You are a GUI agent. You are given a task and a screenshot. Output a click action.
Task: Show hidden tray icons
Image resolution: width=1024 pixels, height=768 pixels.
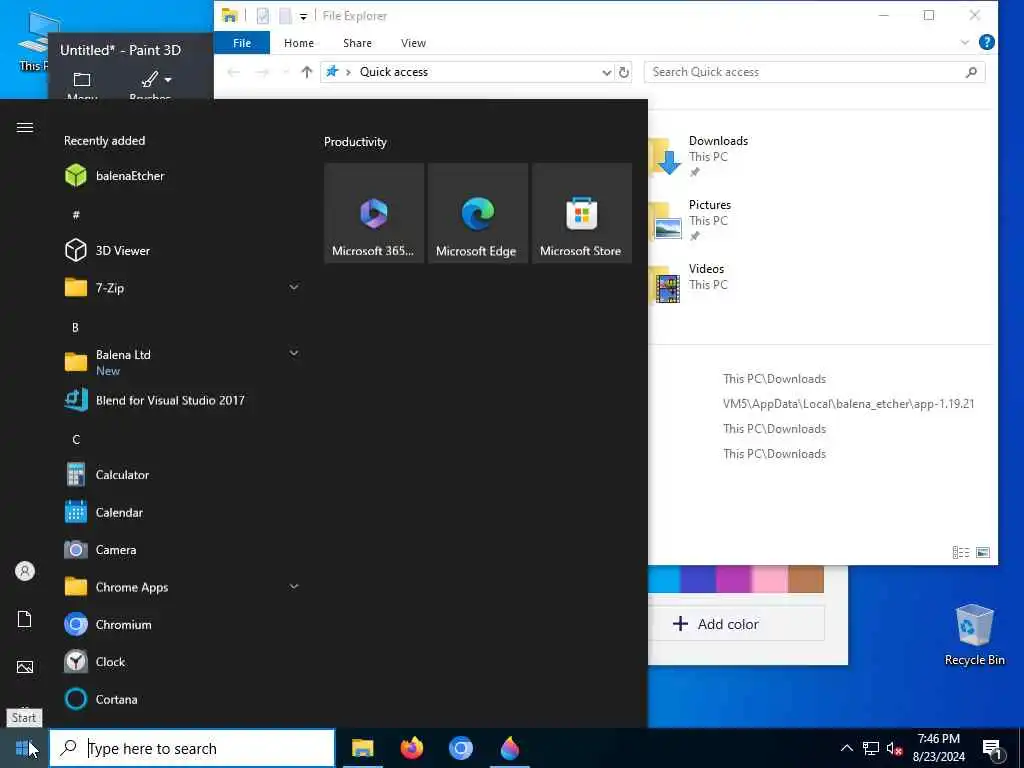pyautogui.click(x=846, y=748)
